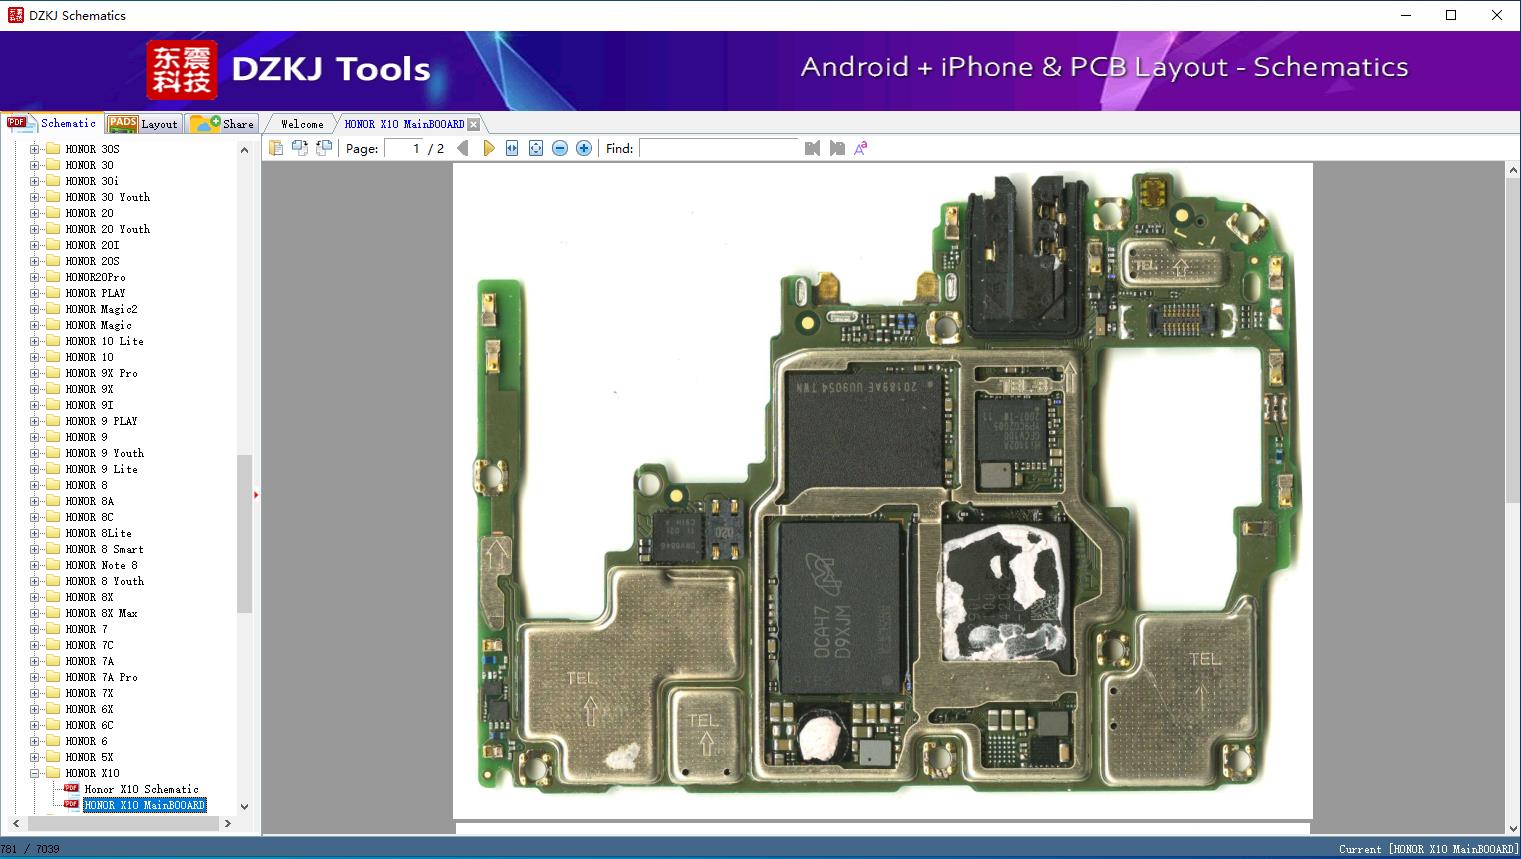The height and width of the screenshot is (859, 1521).
Task: Click the PDF viewer scrollbar down arrow
Action: [x=1513, y=826]
